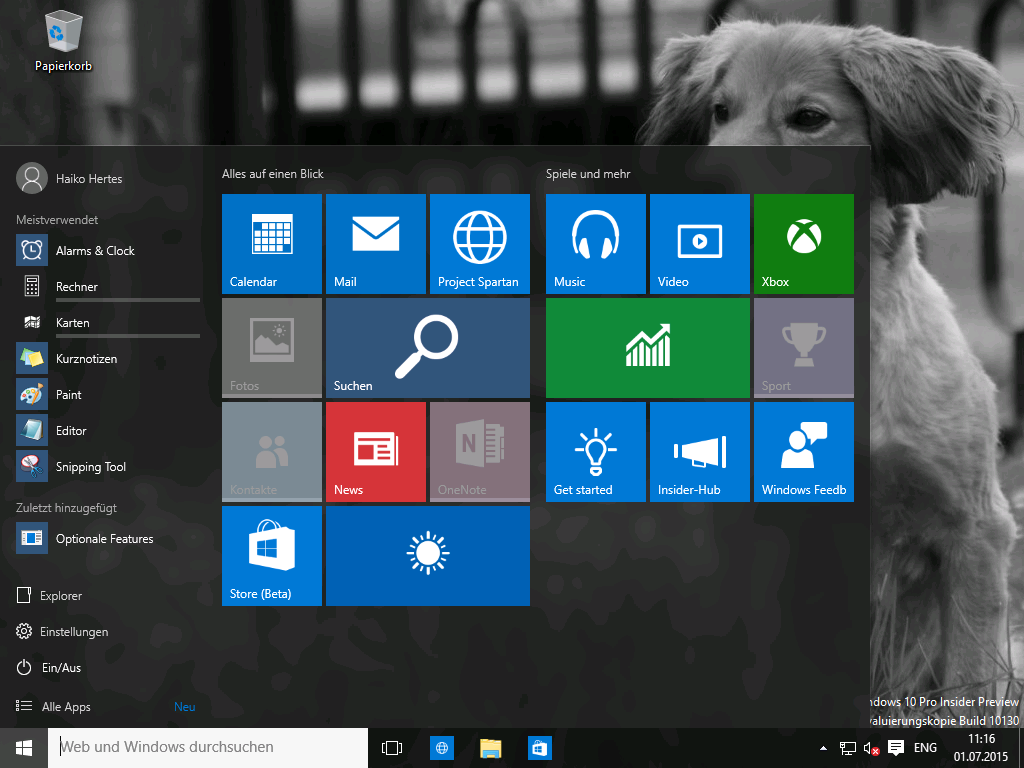Open the Xbox tile
Screen dimensions: 1024x768
[x=803, y=244]
